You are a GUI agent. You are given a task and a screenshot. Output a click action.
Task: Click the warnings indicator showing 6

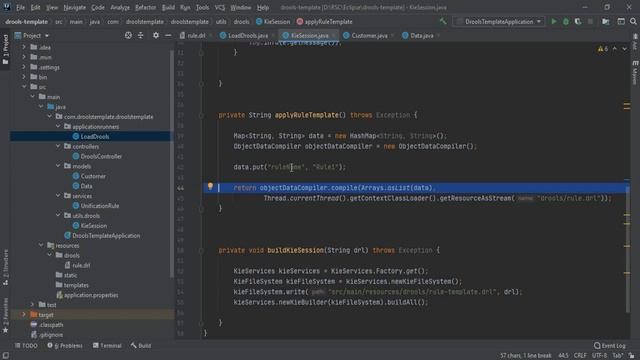tap(603, 49)
